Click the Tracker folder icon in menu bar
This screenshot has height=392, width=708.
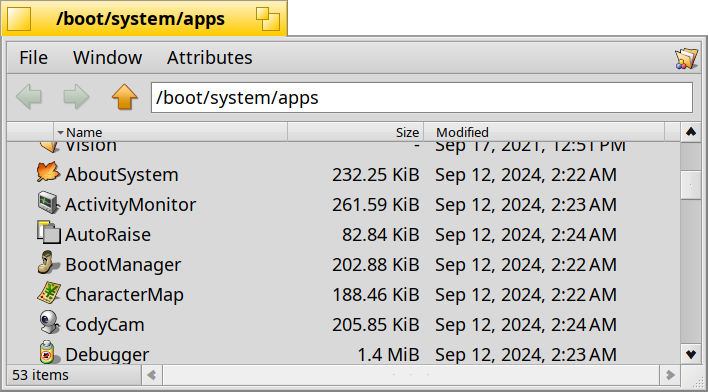(686, 59)
